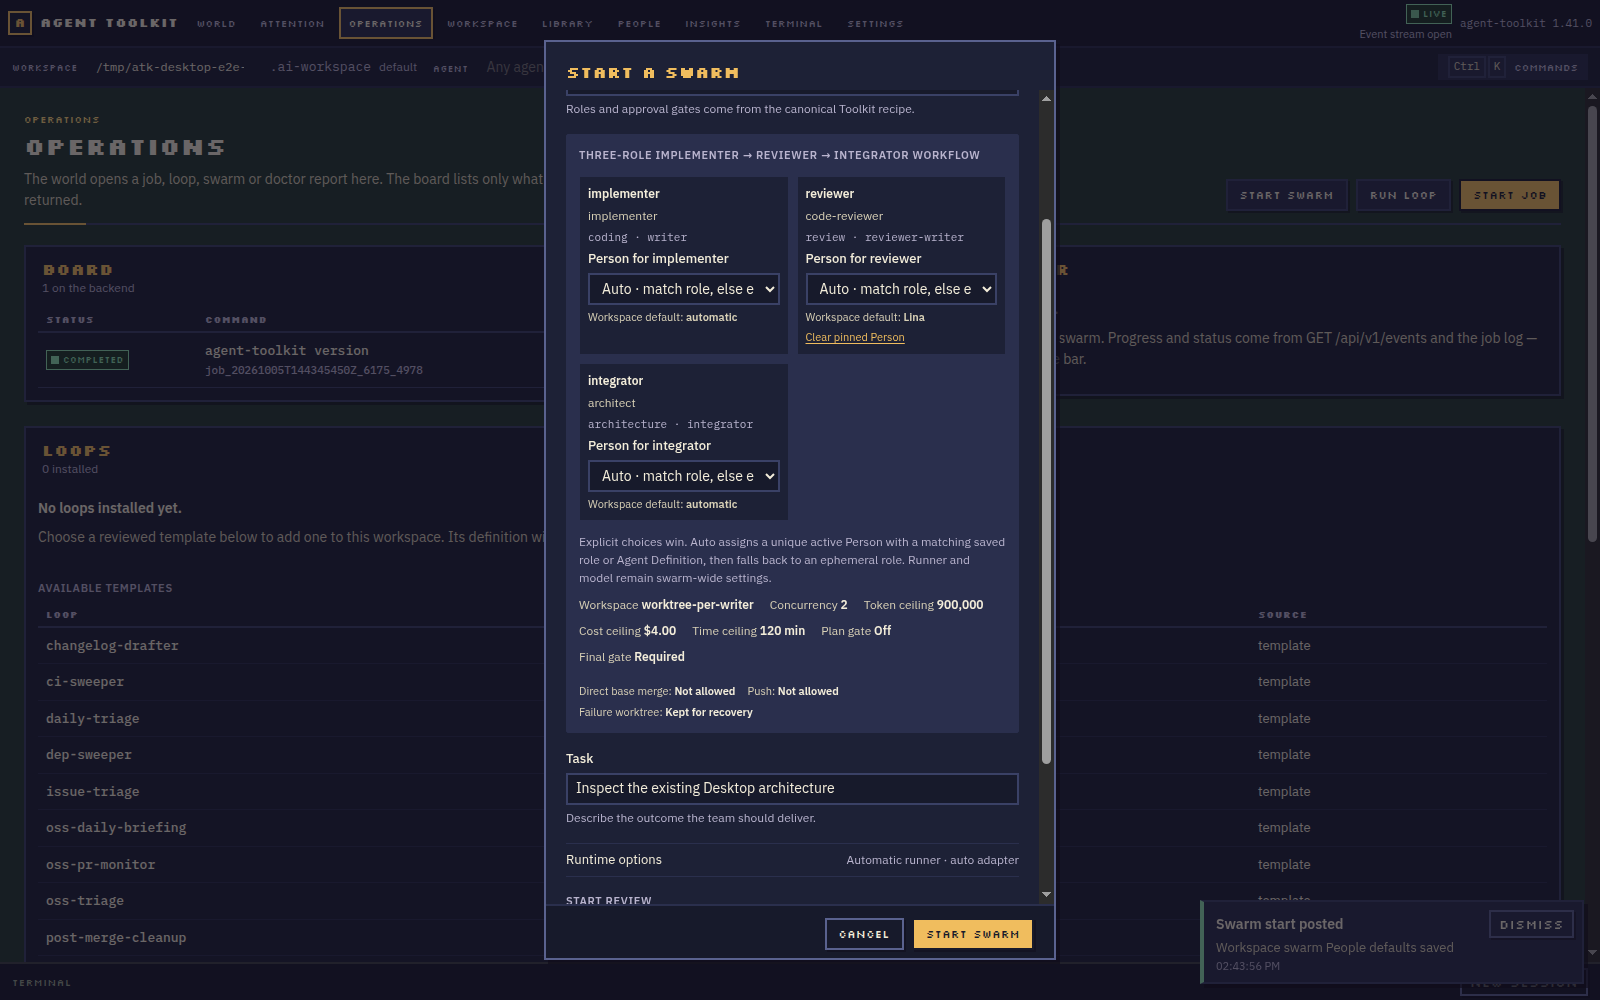
Task: Open Commands palette Ctrl K button
Action: (1515, 67)
